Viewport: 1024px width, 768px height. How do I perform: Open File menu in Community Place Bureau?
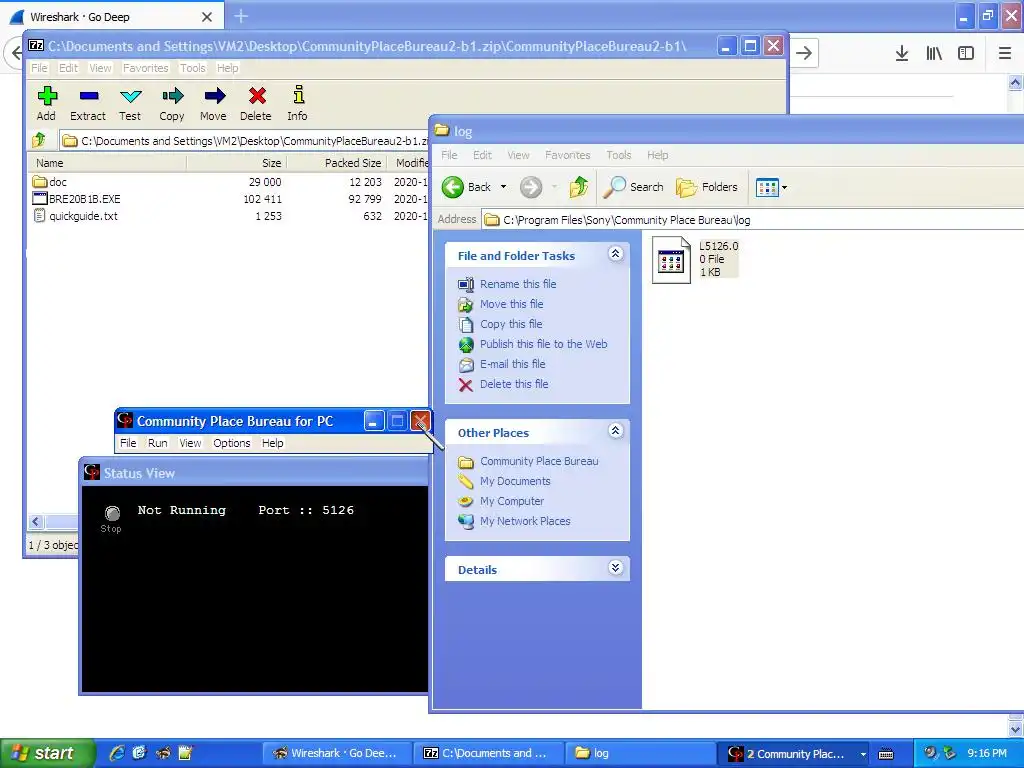pyautogui.click(x=128, y=443)
